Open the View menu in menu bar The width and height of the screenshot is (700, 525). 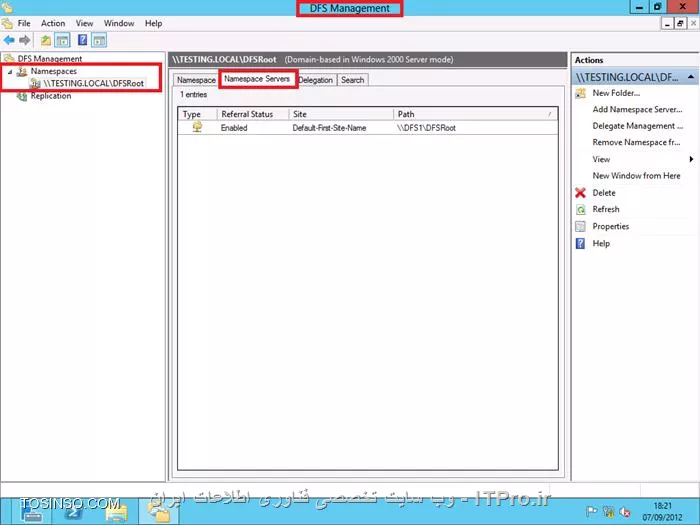84,23
